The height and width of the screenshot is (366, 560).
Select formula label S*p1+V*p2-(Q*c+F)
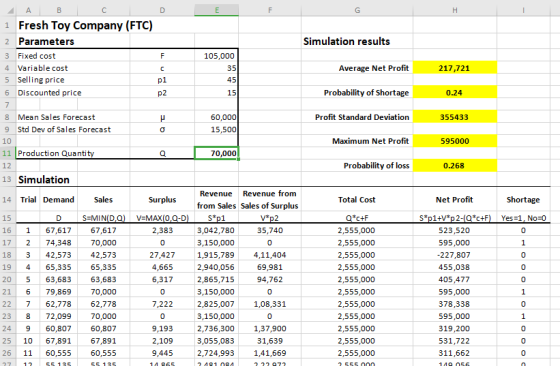click(455, 218)
